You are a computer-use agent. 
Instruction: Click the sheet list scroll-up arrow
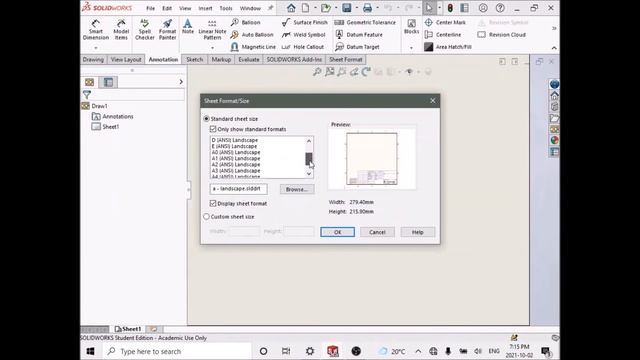coord(309,141)
